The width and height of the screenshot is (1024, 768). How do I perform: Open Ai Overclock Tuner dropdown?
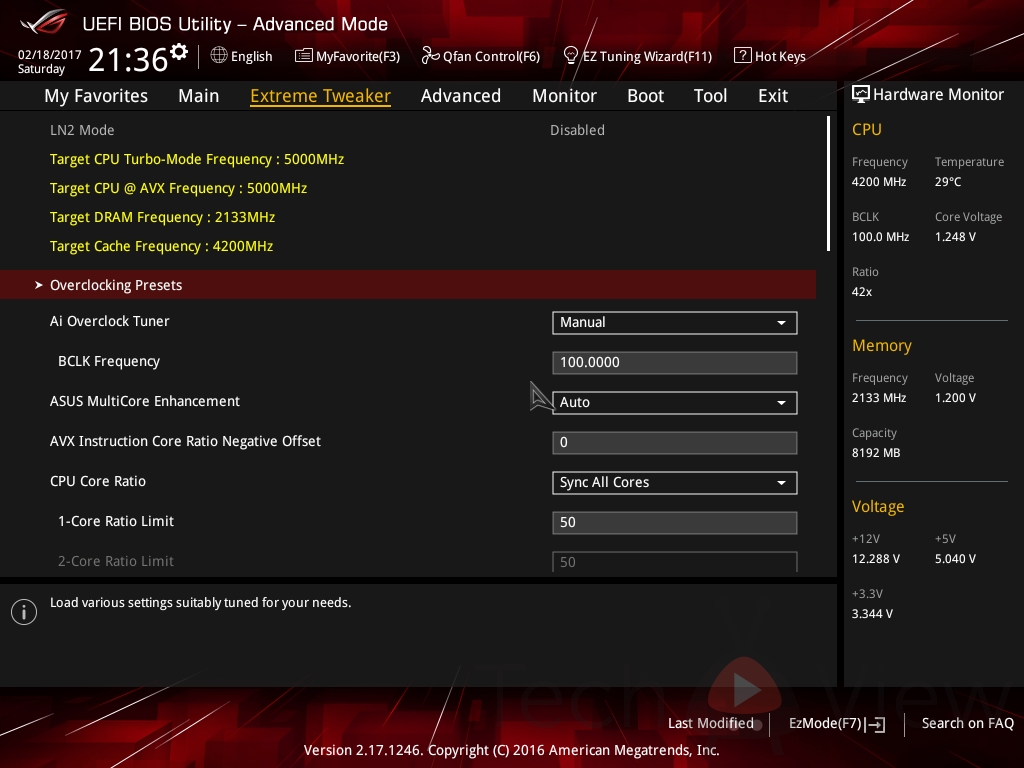coord(675,323)
